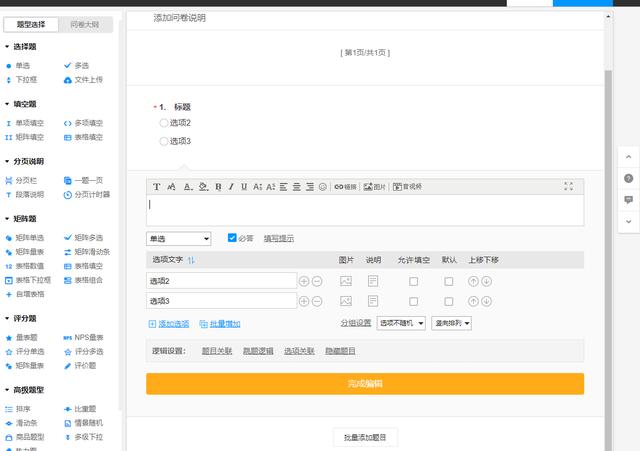Move 选项2 down
The image size is (640, 451).
click(486, 281)
